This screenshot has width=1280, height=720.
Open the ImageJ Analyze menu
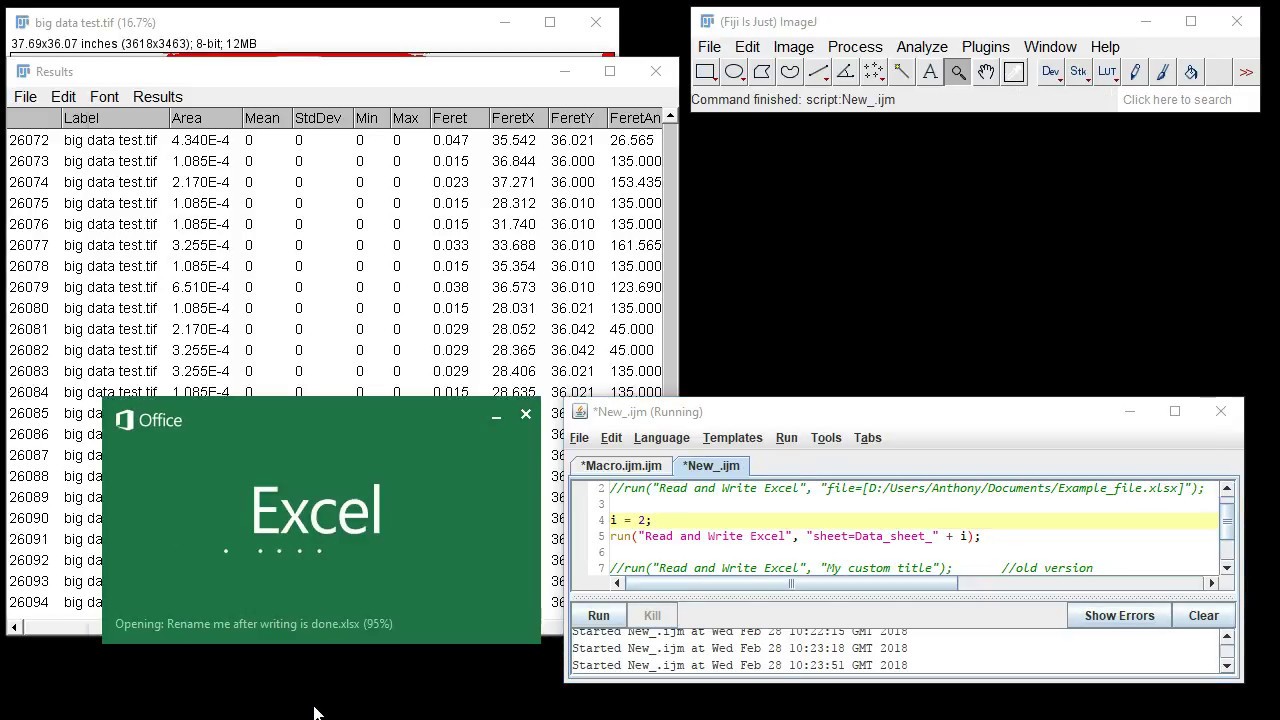[922, 47]
